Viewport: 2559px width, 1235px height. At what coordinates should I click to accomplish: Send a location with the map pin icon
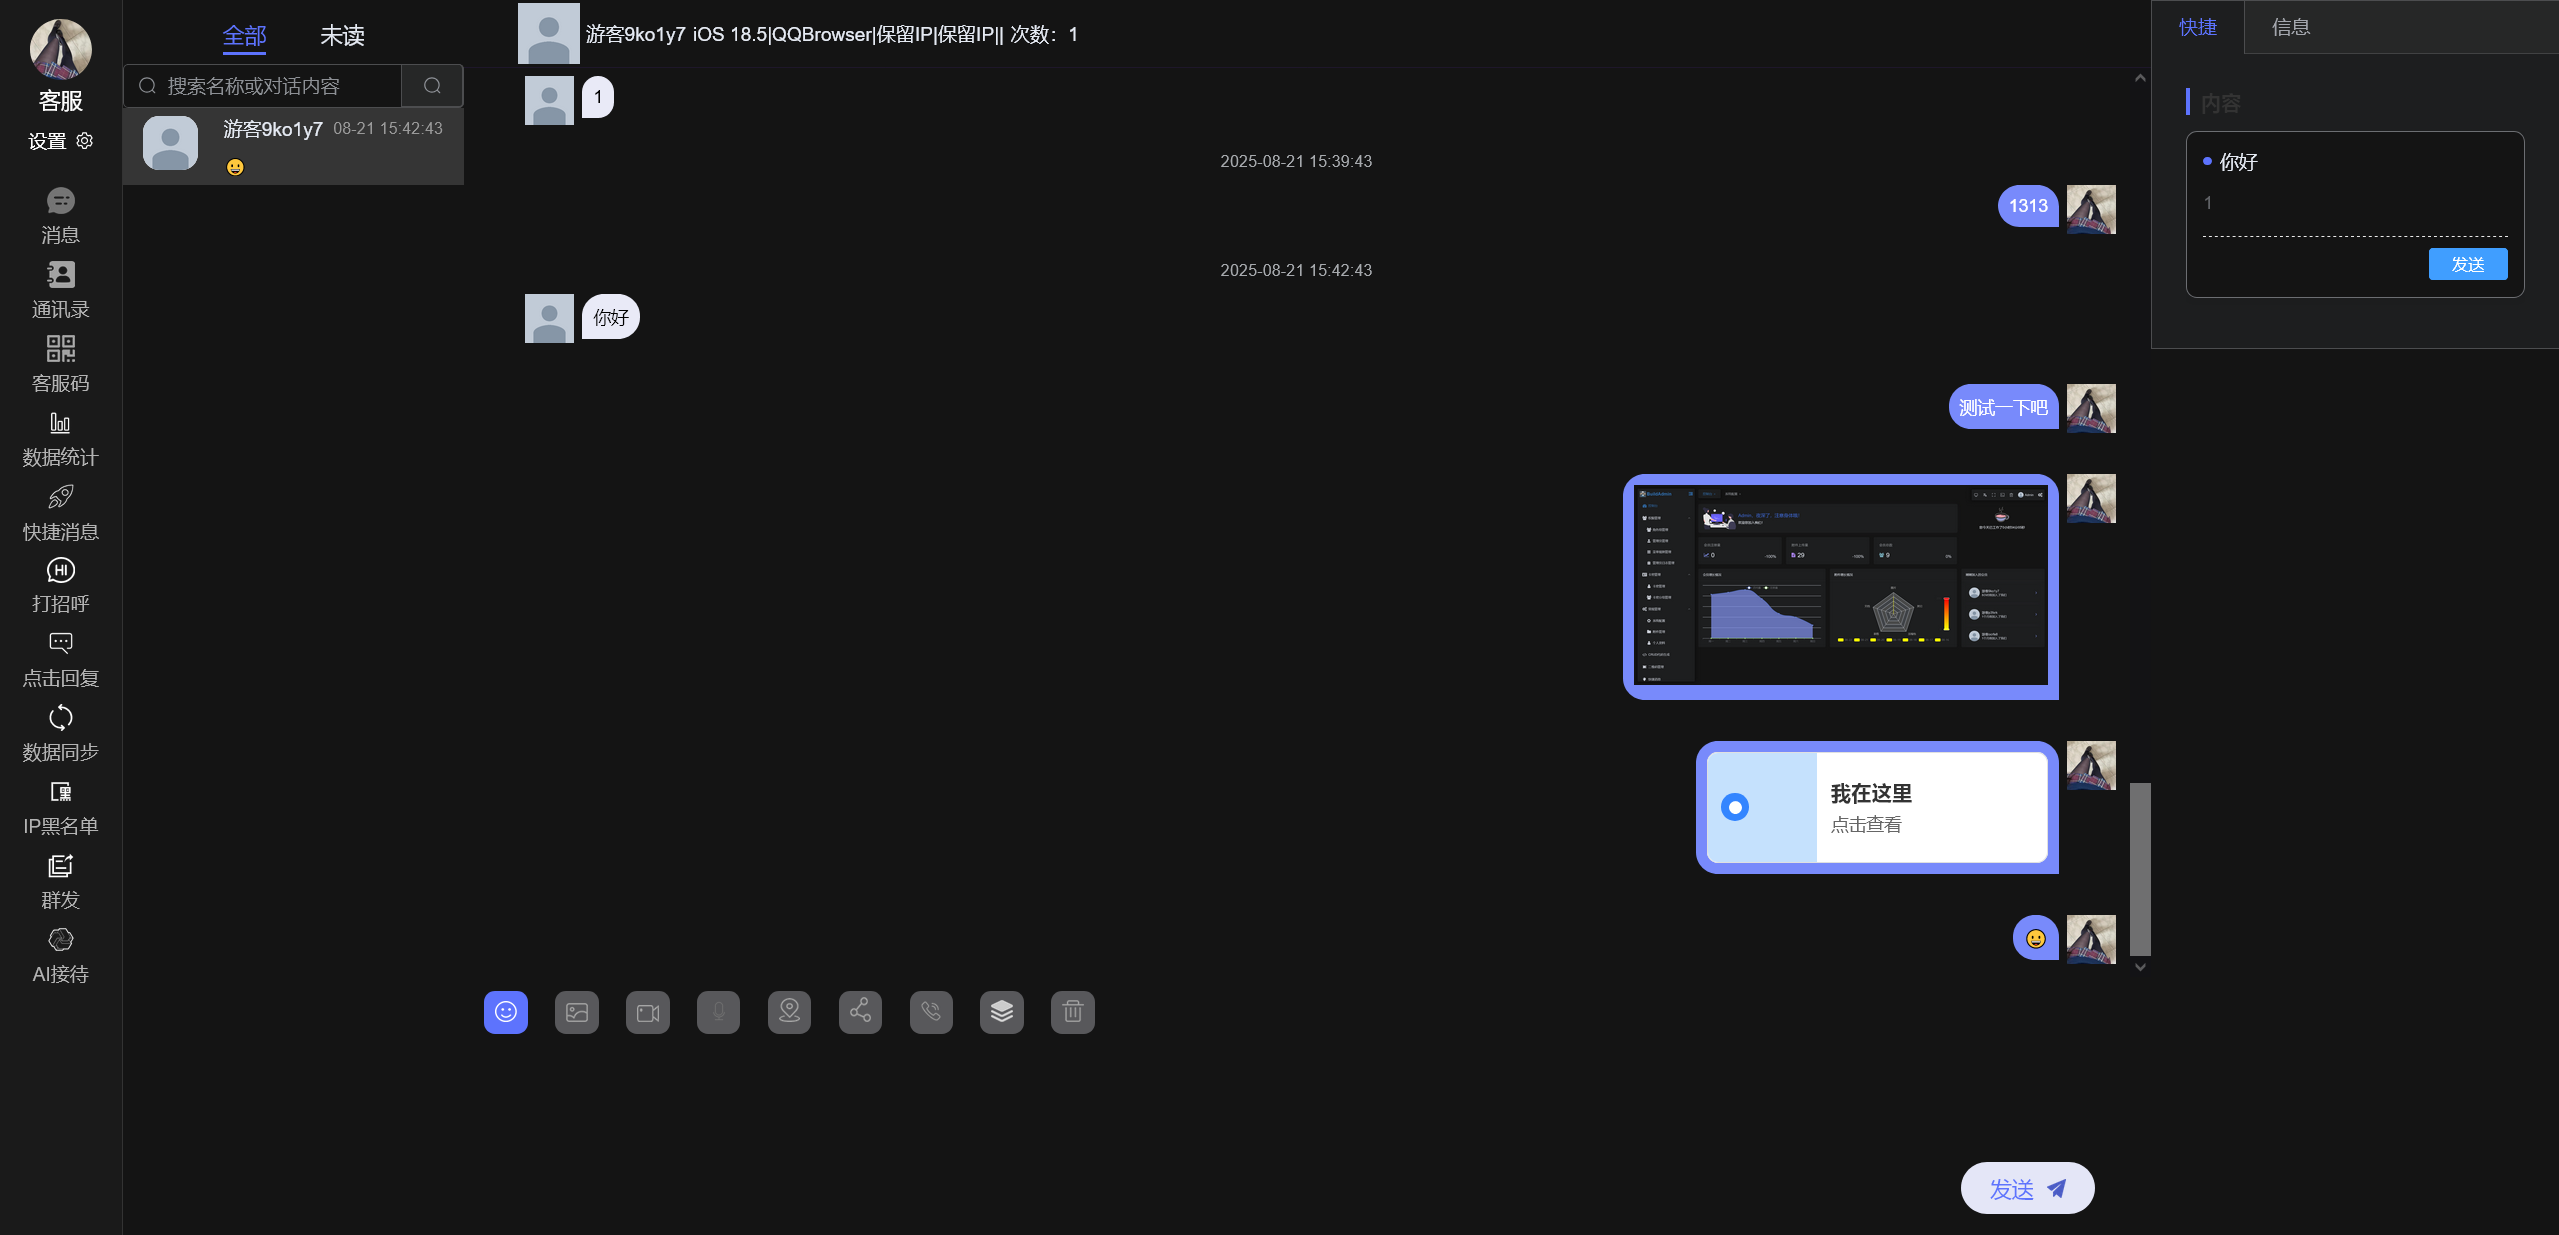coord(789,1012)
